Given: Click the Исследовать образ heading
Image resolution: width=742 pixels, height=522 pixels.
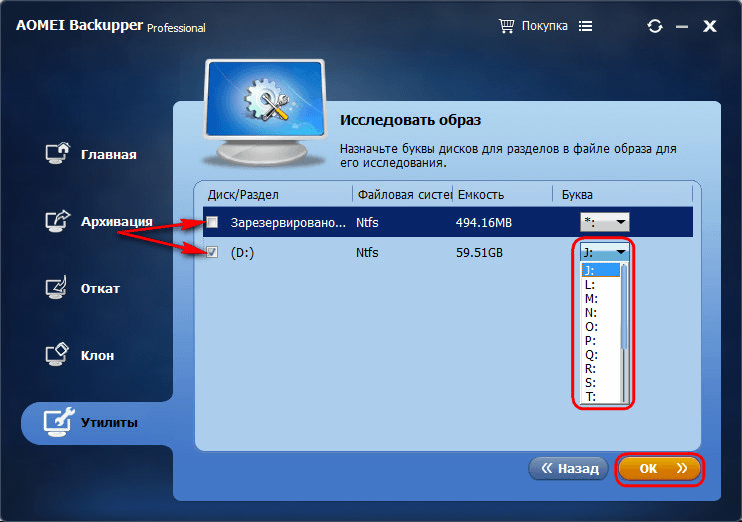Looking at the screenshot, I should (x=410, y=120).
